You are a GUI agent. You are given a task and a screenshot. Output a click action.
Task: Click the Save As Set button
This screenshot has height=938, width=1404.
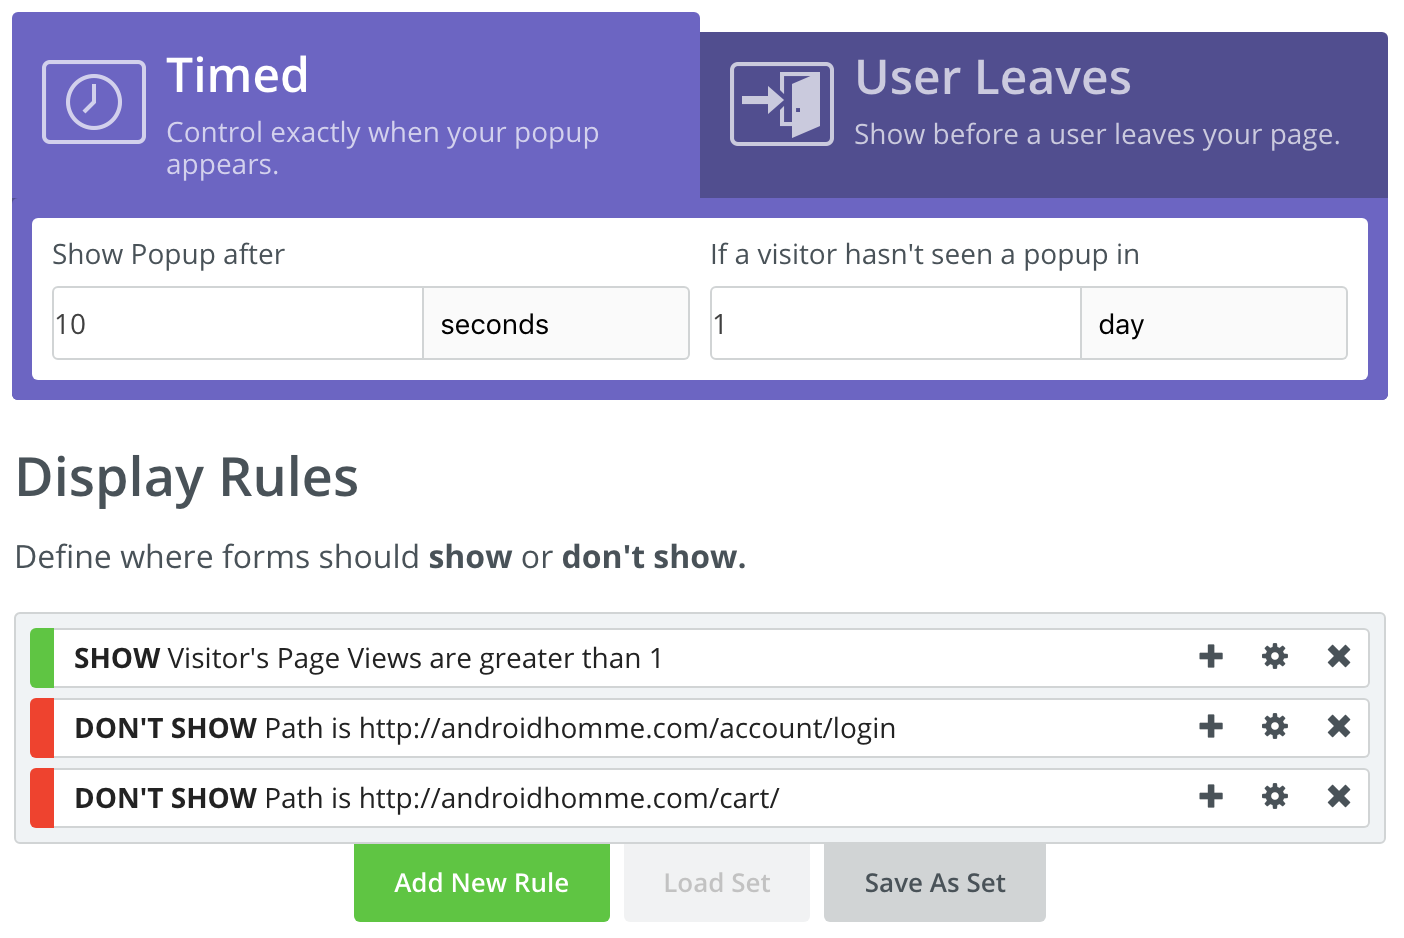click(x=934, y=883)
